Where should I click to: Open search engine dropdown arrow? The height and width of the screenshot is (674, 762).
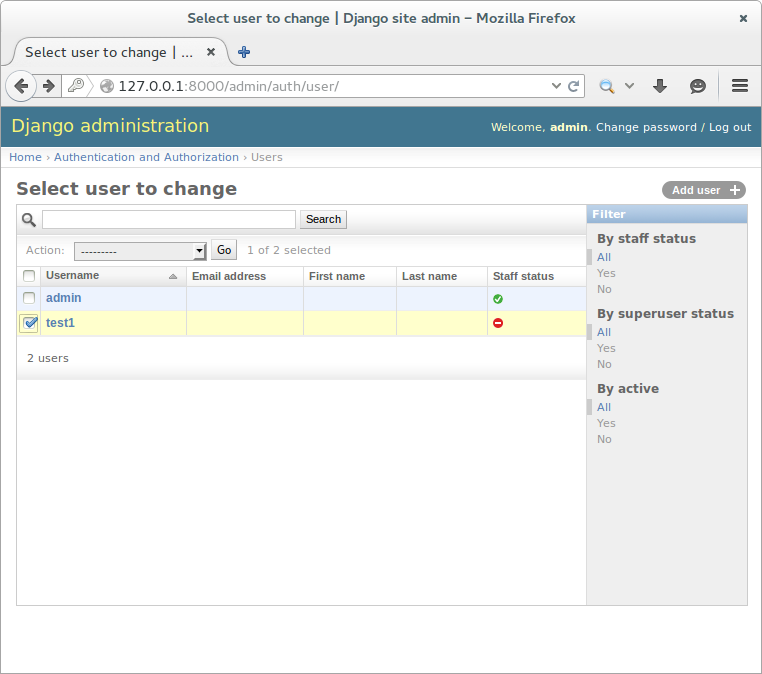[x=629, y=86]
